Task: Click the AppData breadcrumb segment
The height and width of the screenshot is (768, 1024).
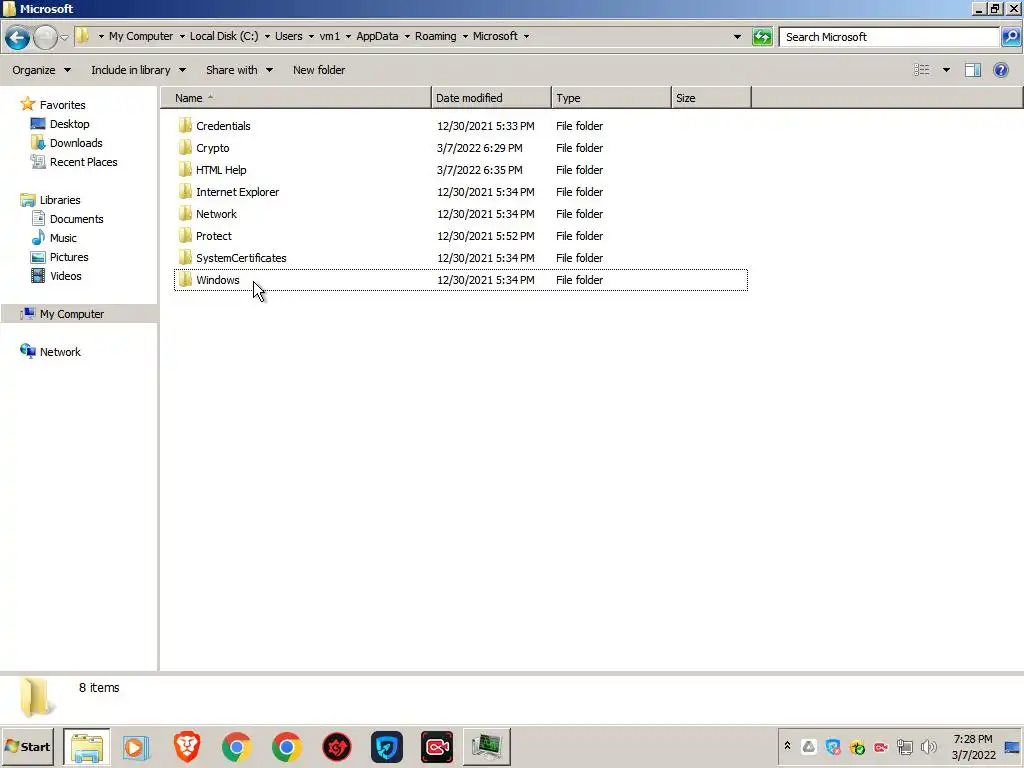Action: [377, 36]
